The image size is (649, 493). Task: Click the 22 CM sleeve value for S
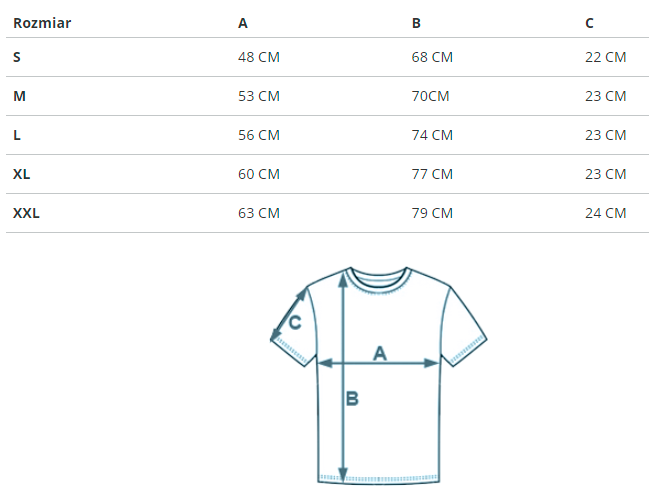click(605, 57)
